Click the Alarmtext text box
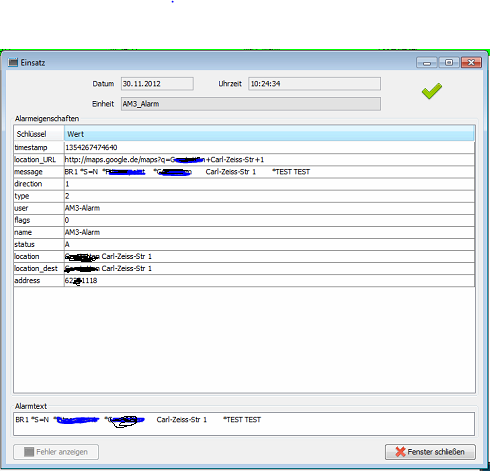 pyautogui.click(x=244, y=424)
